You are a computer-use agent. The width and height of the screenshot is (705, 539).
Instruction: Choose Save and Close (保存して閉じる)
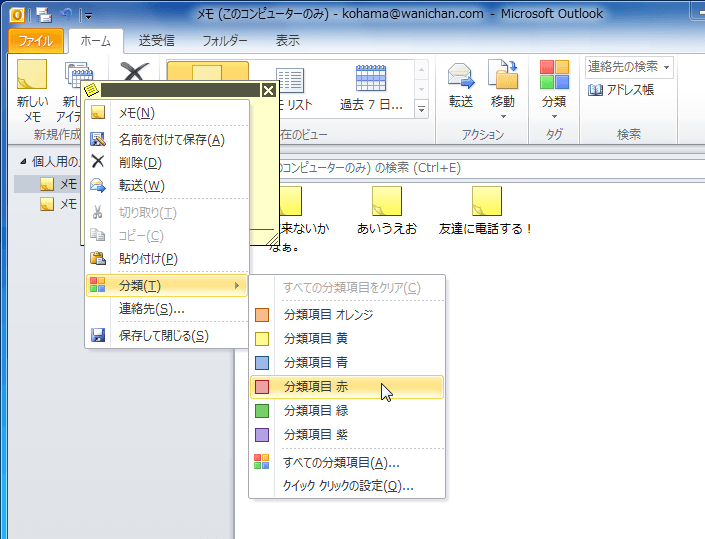pos(167,336)
